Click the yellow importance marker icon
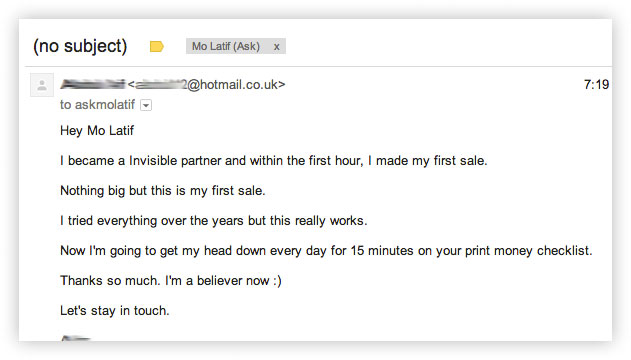This screenshot has width=631, height=360. pyautogui.click(x=157, y=47)
